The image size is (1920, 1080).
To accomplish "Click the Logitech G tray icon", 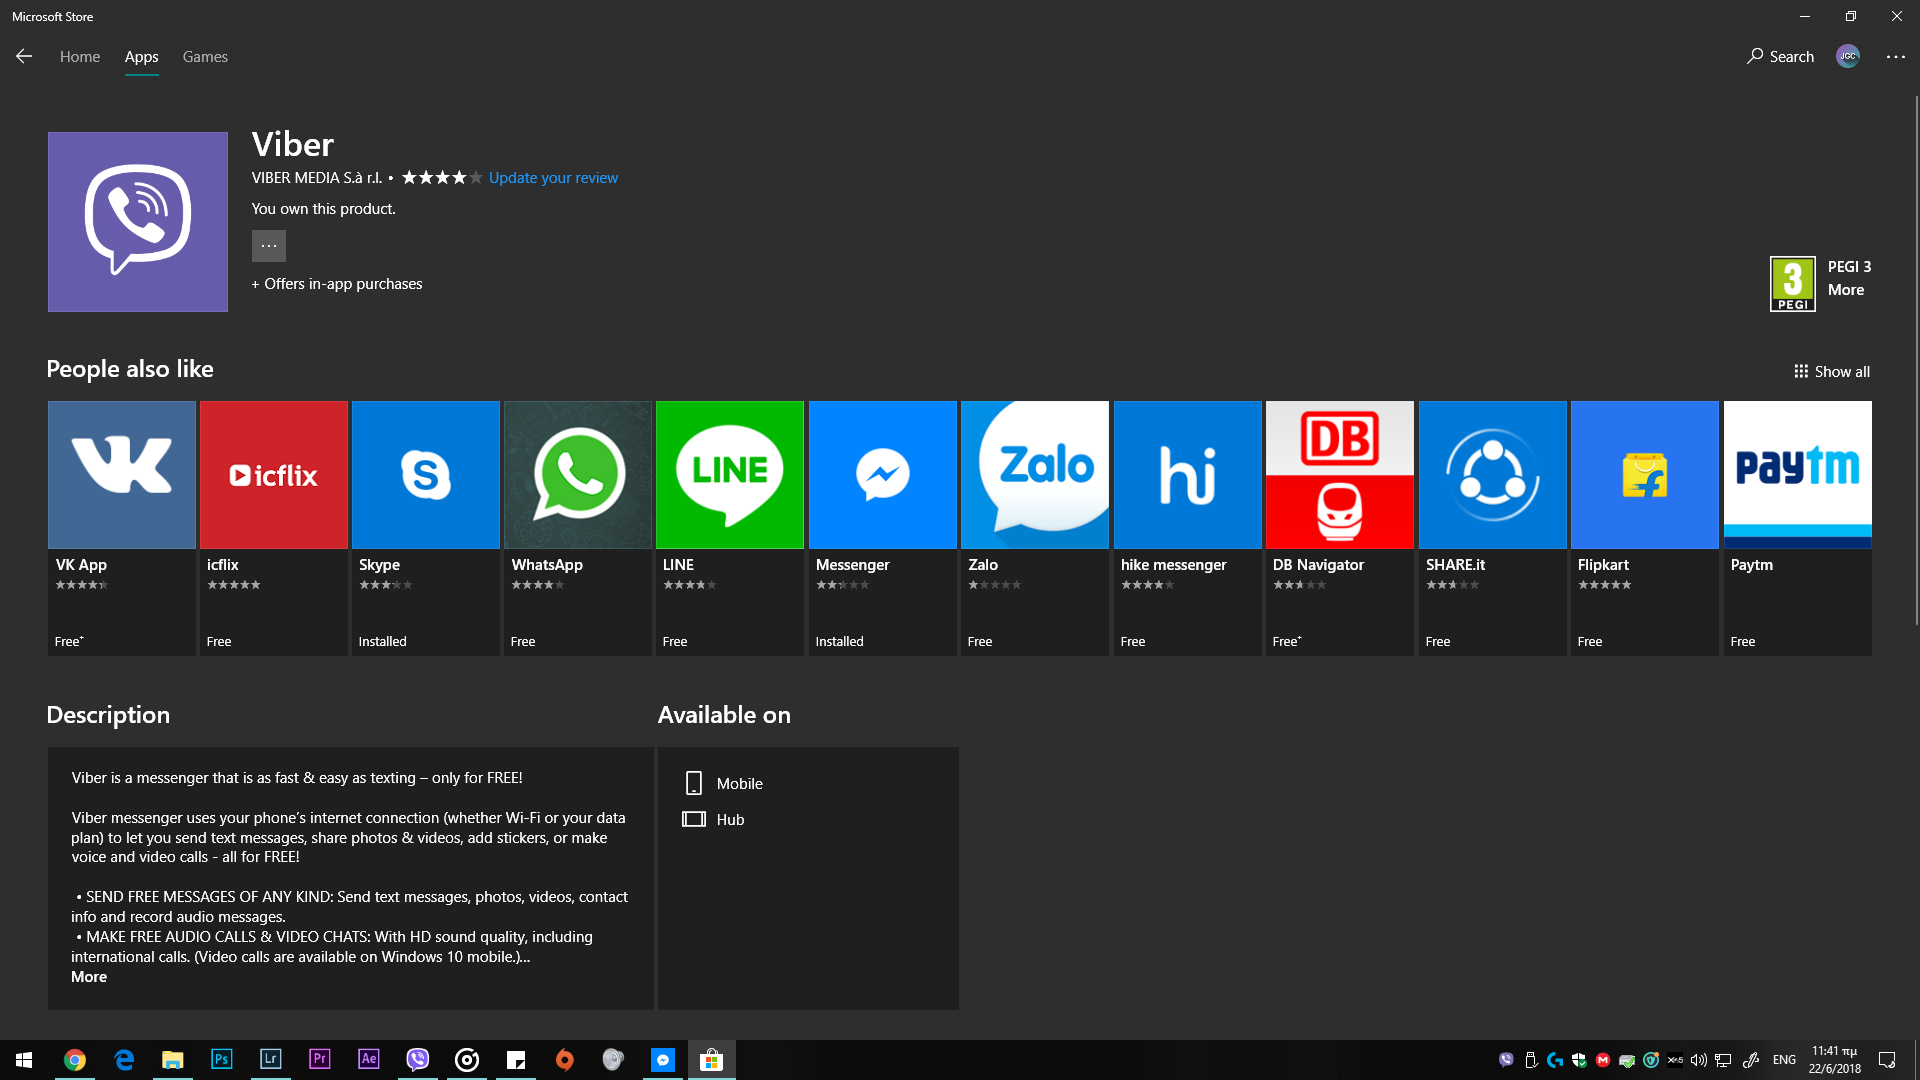I will pyautogui.click(x=1555, y=1060).
